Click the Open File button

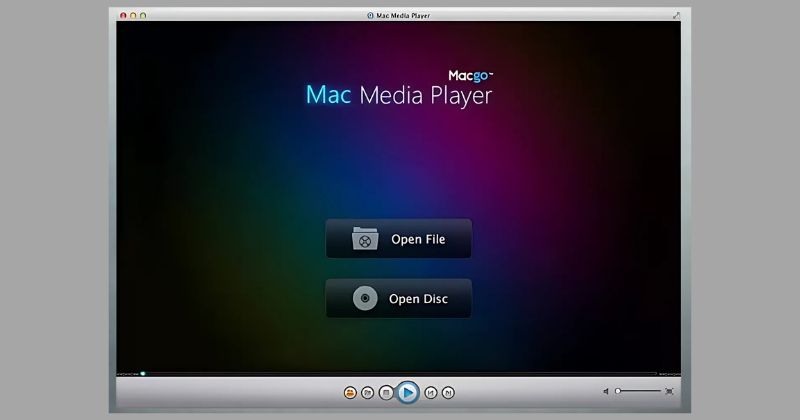point(398,238)
